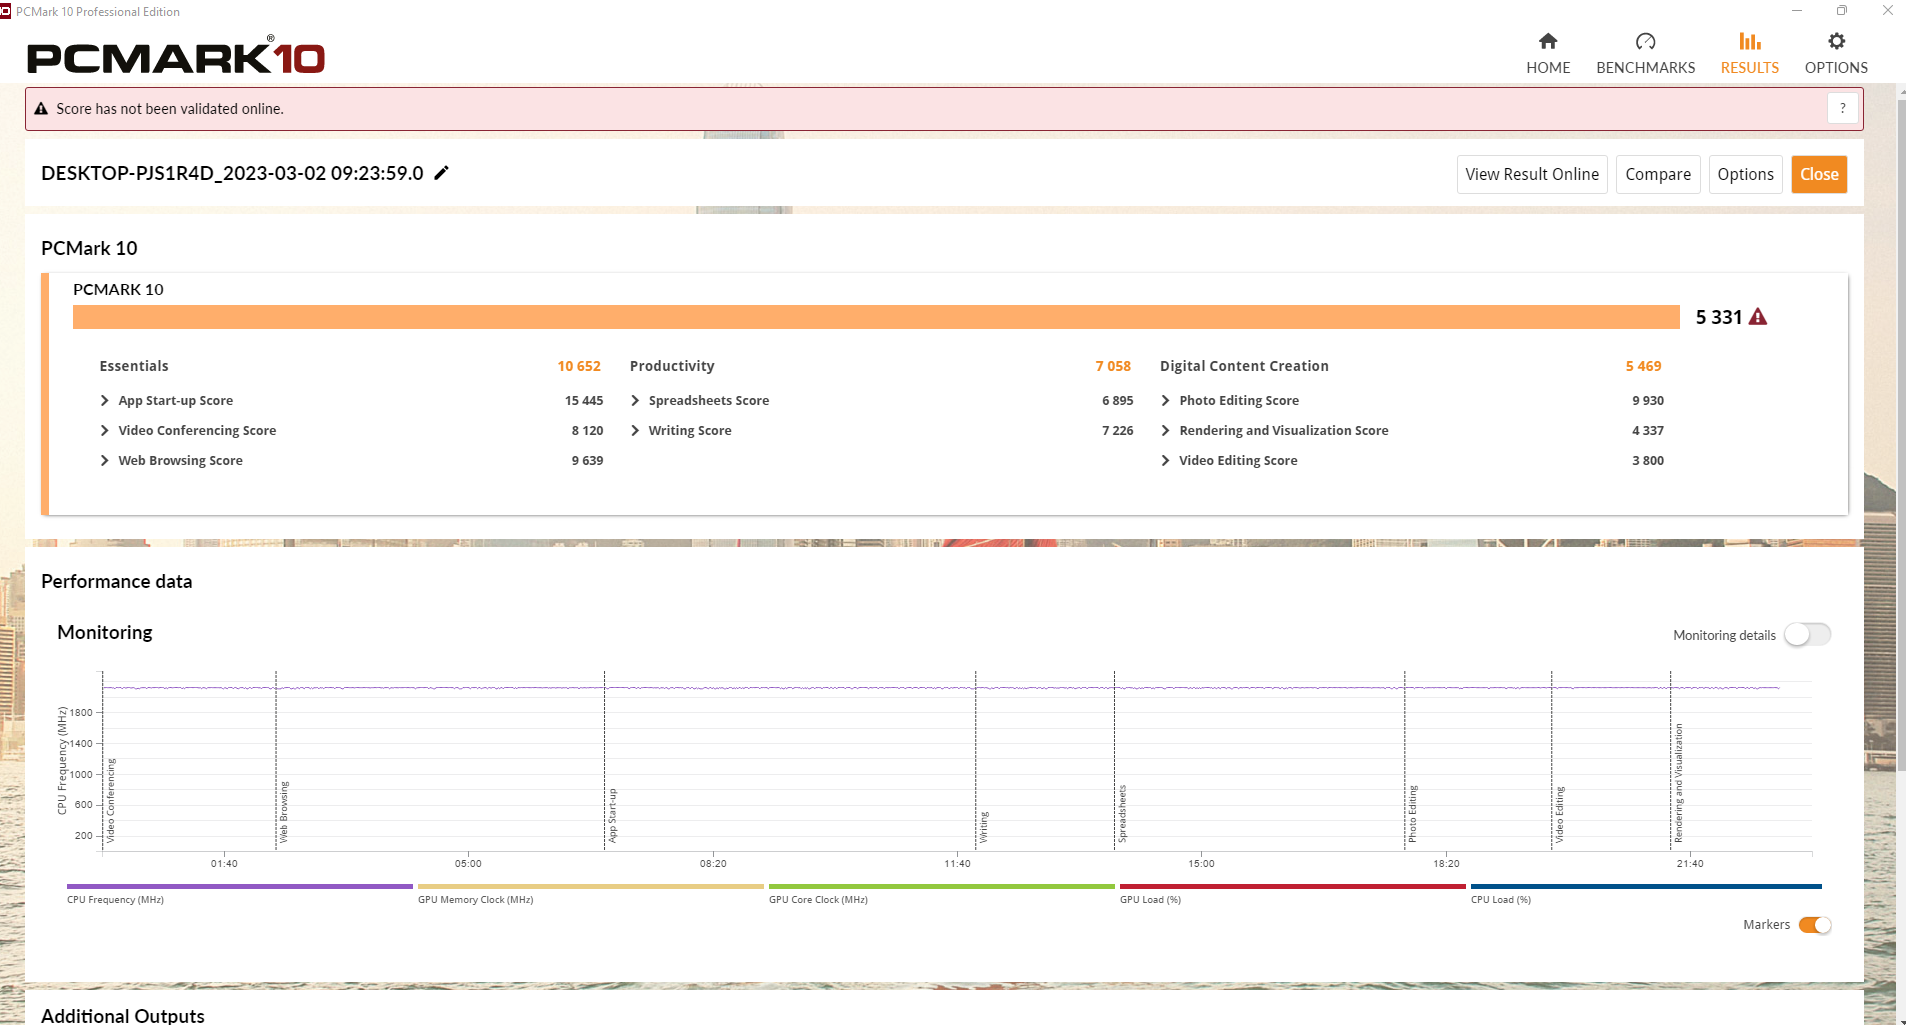This screenshot has width=1906, height=1025.
Task: Click the Writing marker line on the chart
Action: [x=976, y=760]
